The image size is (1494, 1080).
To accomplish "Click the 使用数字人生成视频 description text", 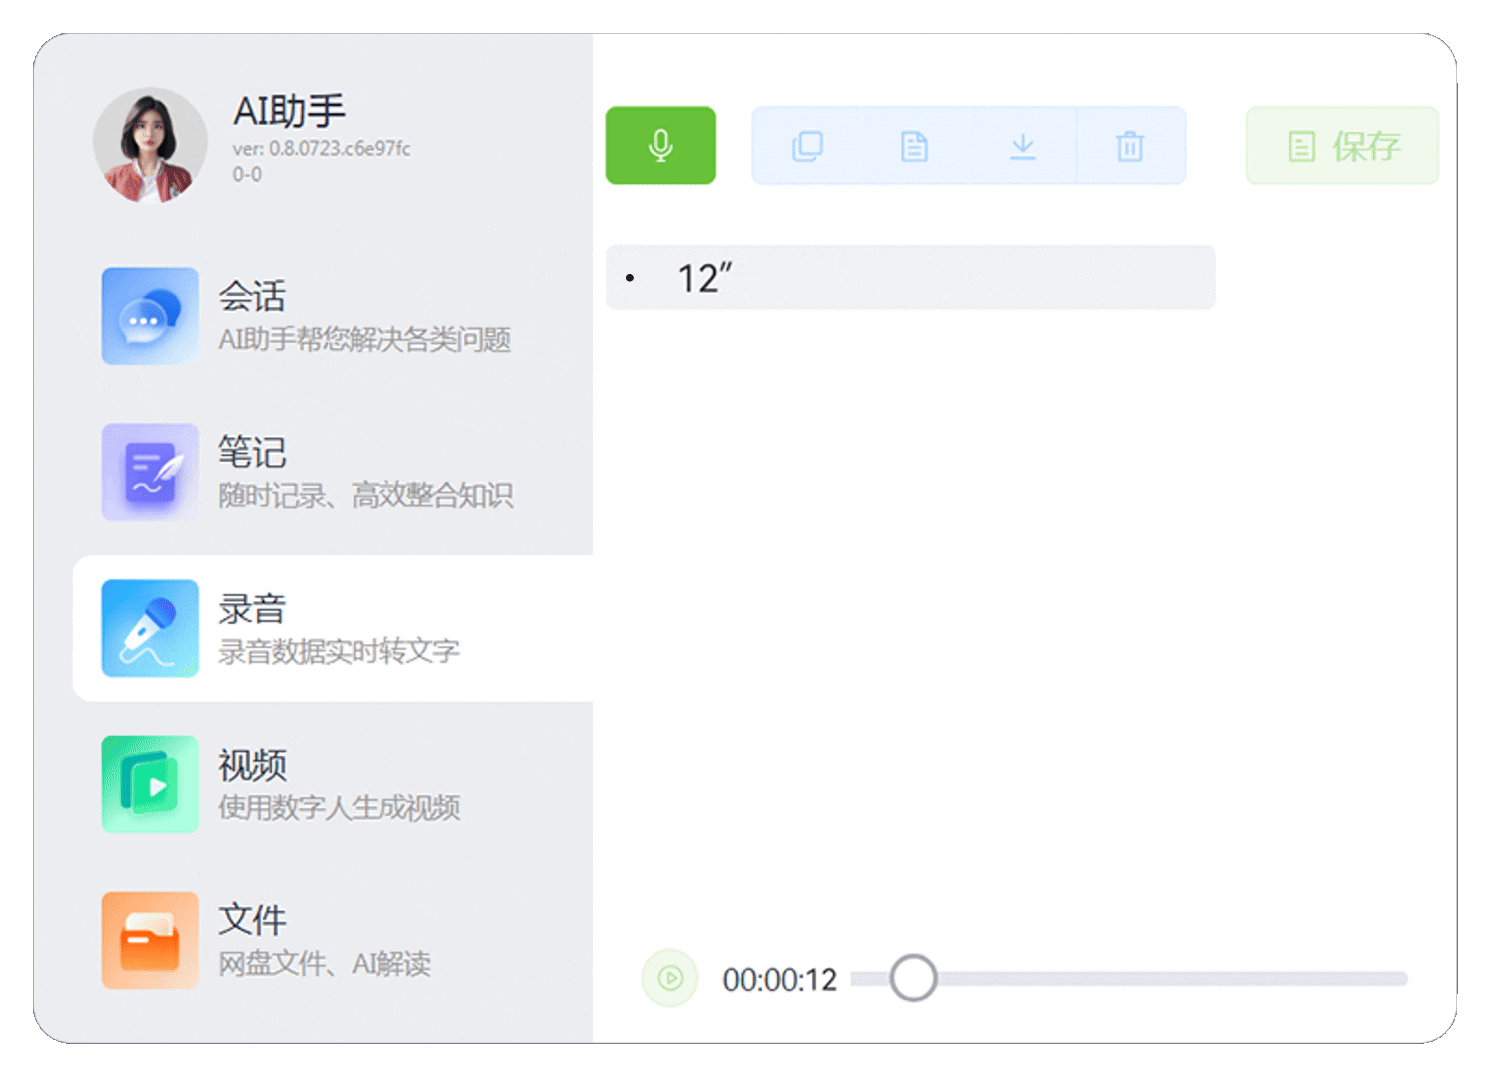I will click(x=339, y=807).
